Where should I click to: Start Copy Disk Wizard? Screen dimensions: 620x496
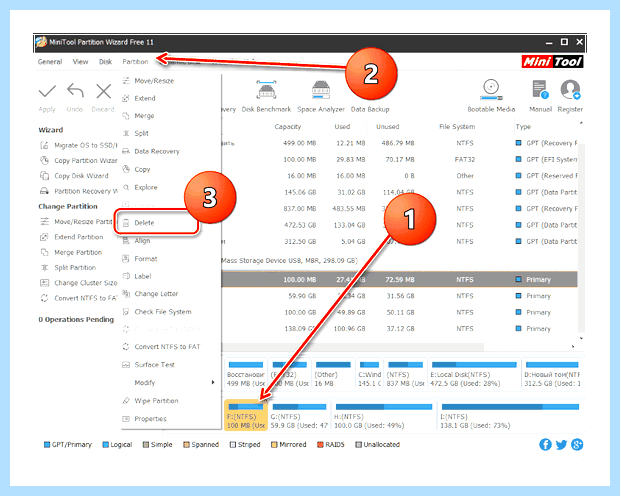(74, 176)
